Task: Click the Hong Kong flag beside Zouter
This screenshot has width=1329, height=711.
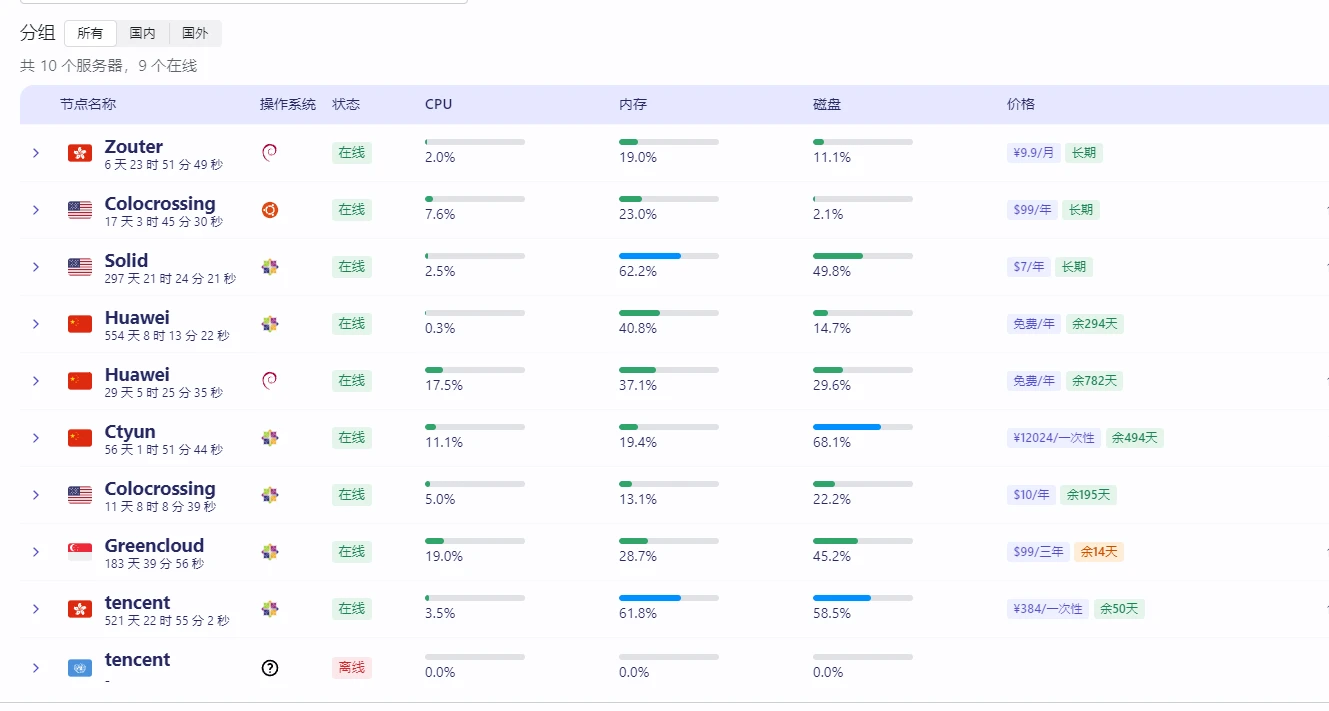Action: pyautogui.click(x=80, y=153)
